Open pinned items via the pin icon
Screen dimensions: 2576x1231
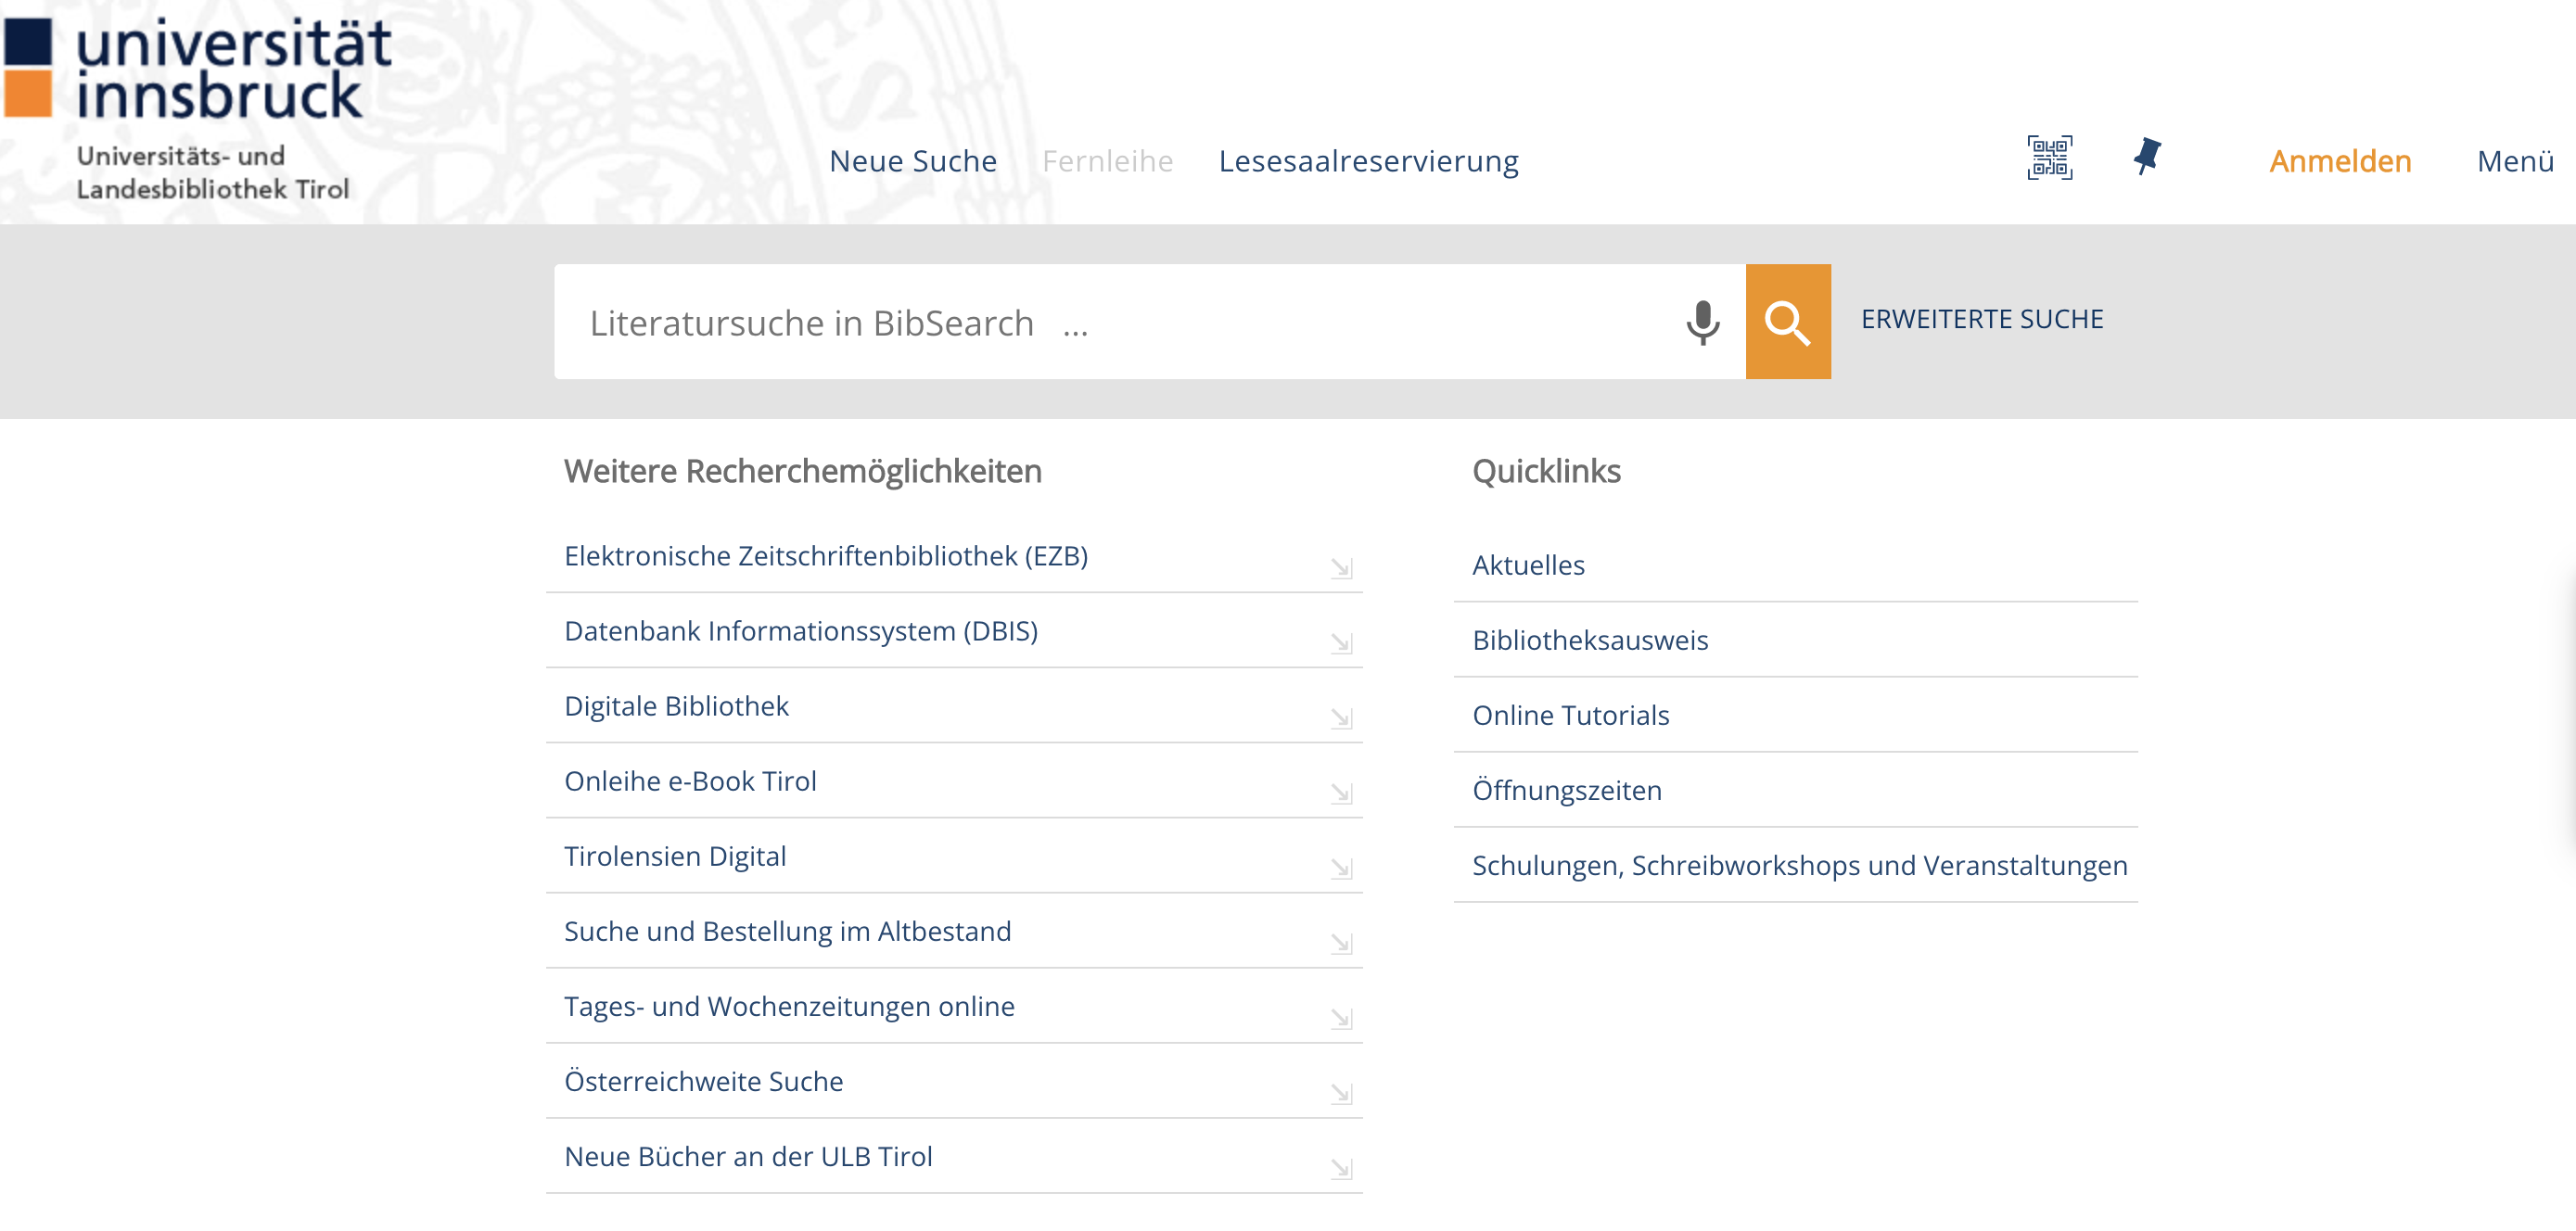pos(2146,157)
